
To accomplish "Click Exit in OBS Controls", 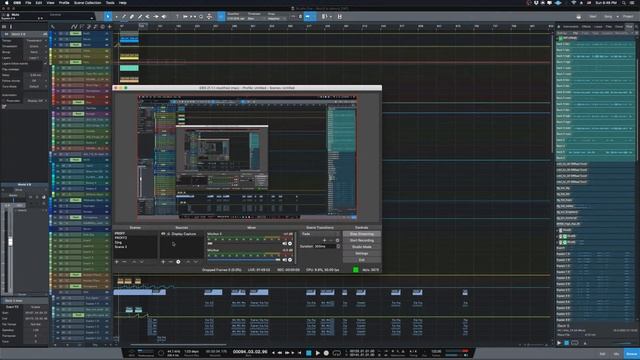I will 362,260.
